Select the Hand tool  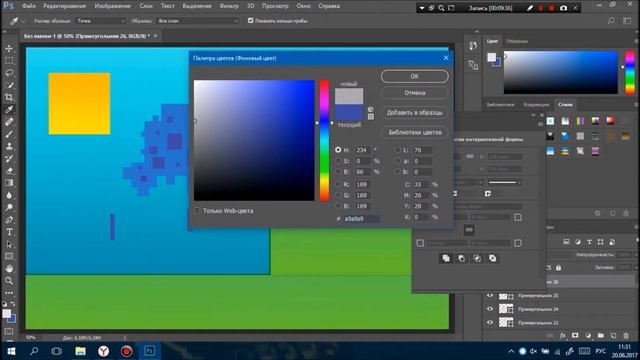pyautogui.click(x=9, y=269)
